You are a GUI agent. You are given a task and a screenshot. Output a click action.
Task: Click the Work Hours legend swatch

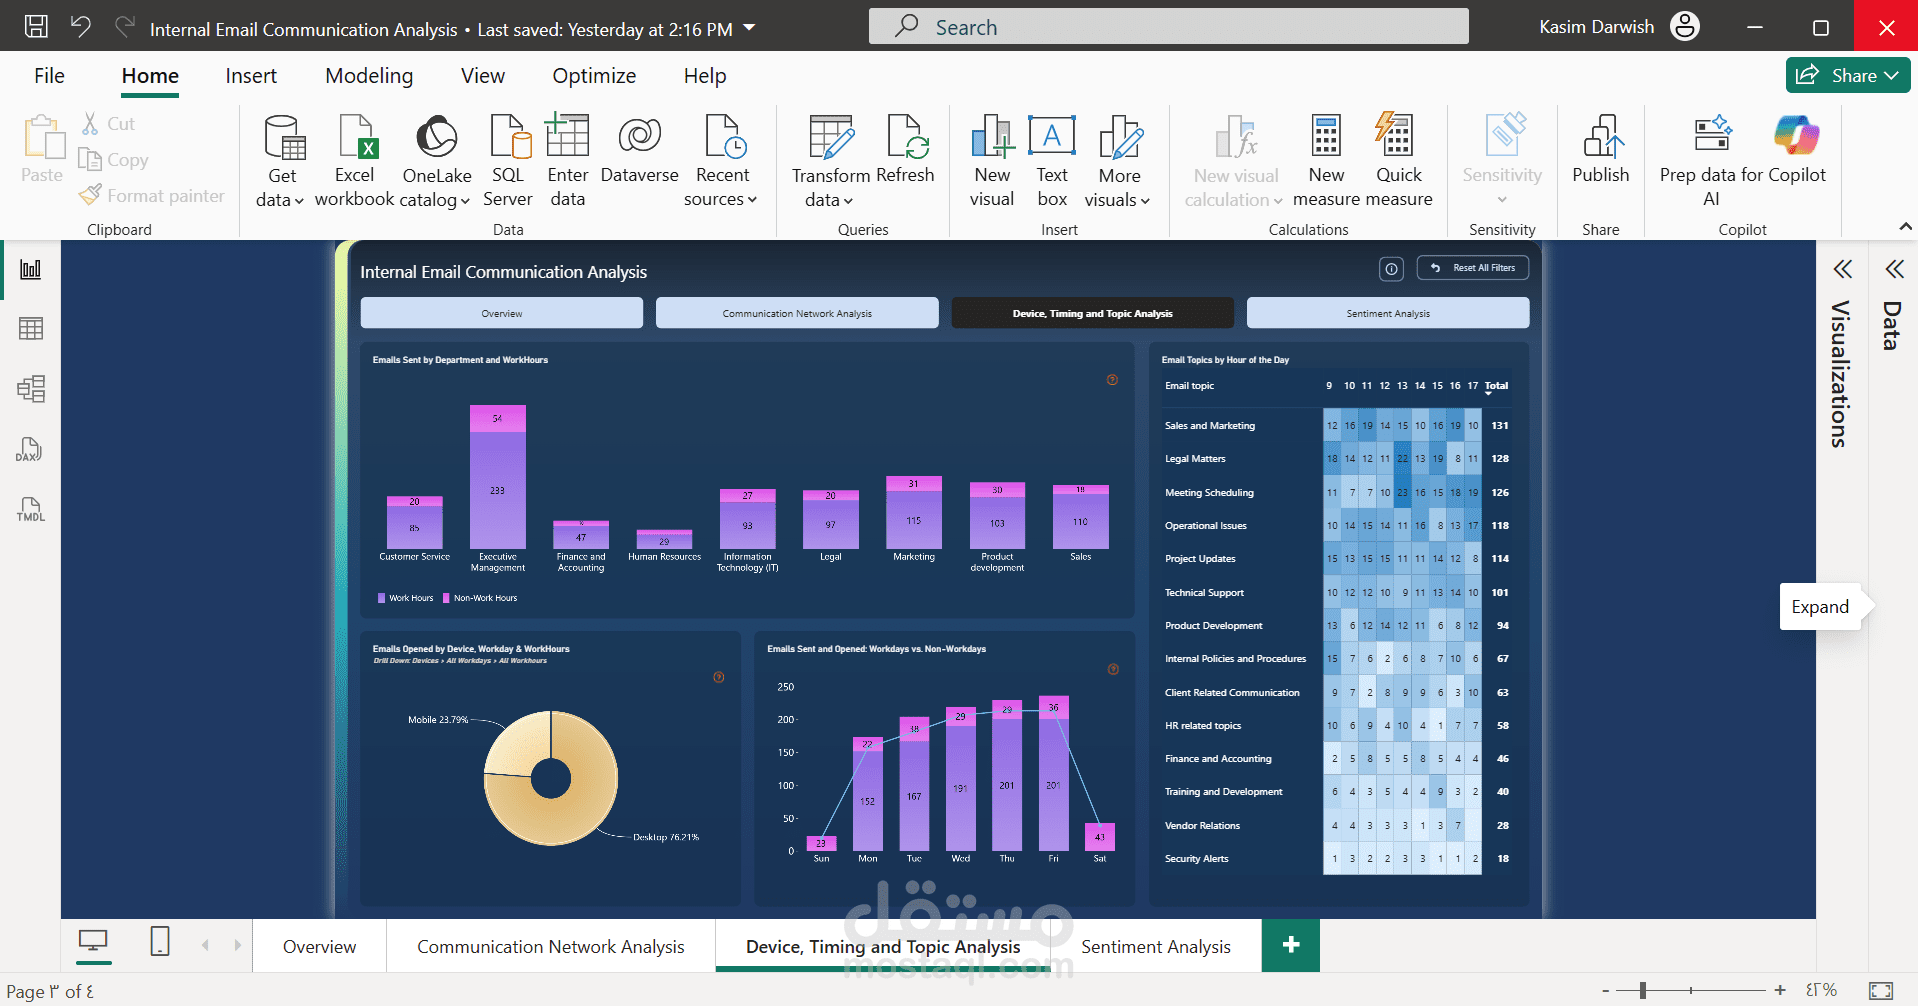point(381,598)
